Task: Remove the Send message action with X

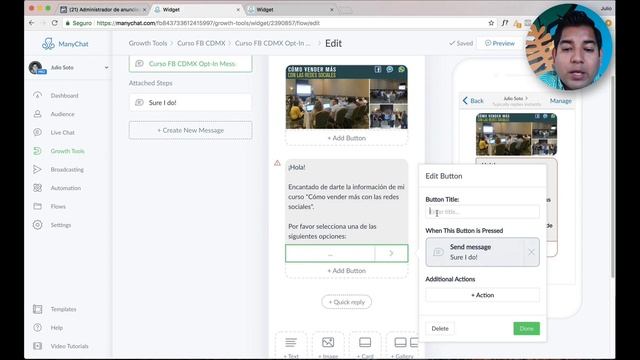Action: (531, 252)
